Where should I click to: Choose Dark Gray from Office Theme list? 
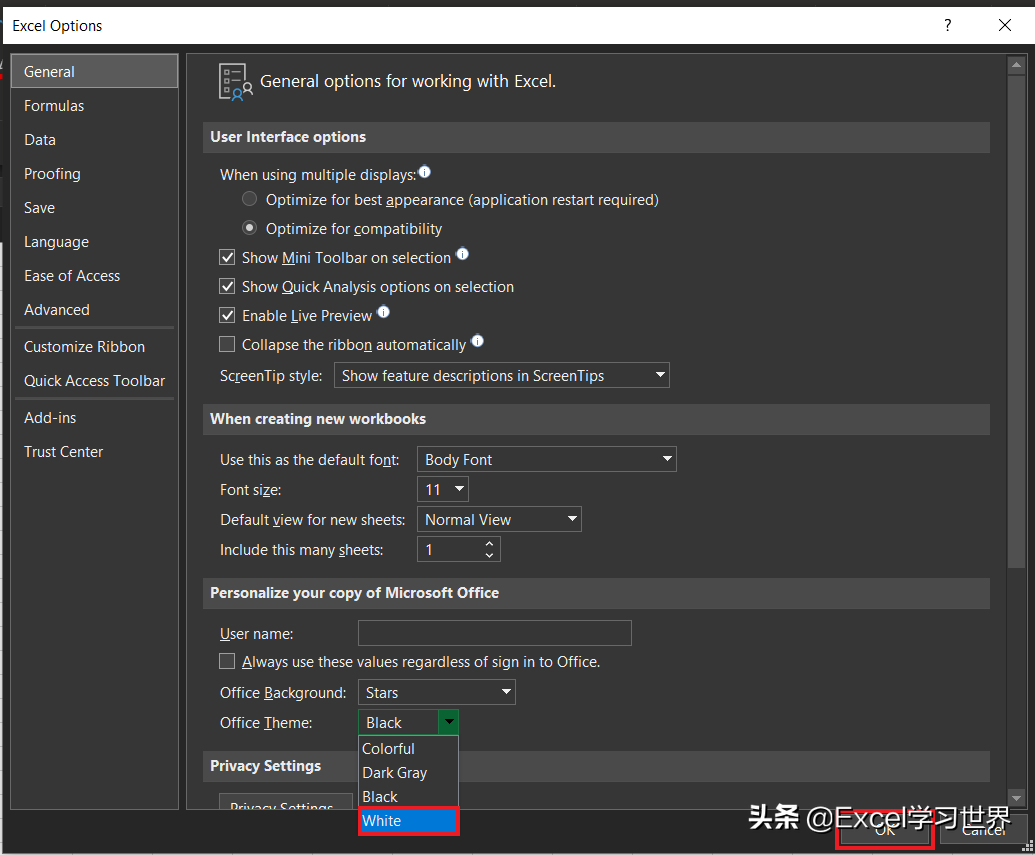[x=408, y=772]
